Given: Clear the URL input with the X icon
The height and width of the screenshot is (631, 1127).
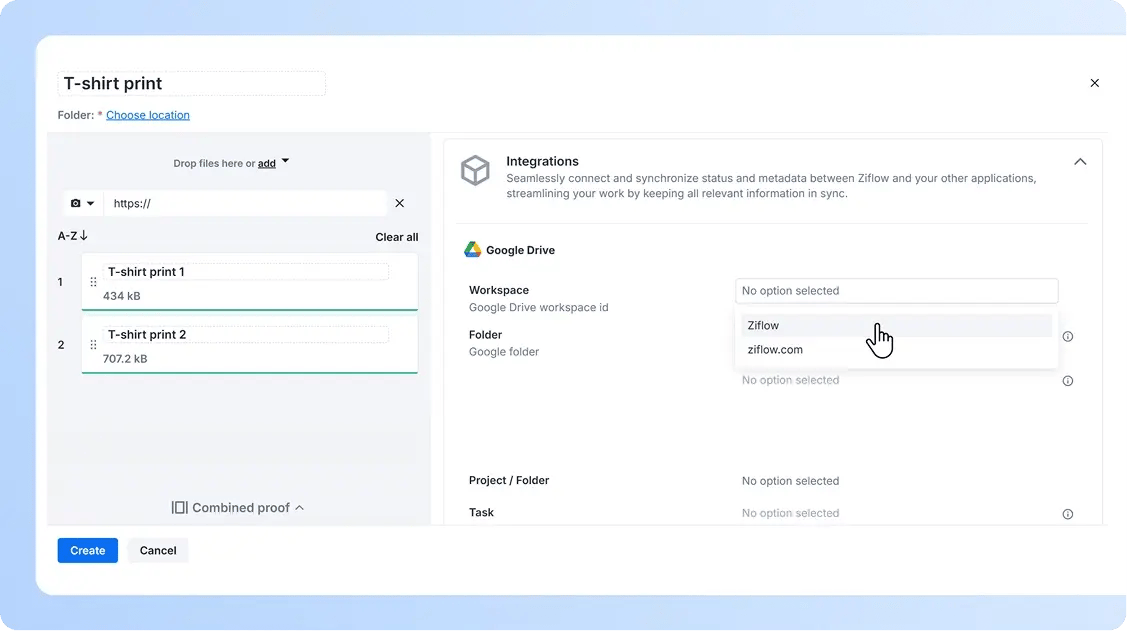Looking at the screenshot, I should [399, 203].
